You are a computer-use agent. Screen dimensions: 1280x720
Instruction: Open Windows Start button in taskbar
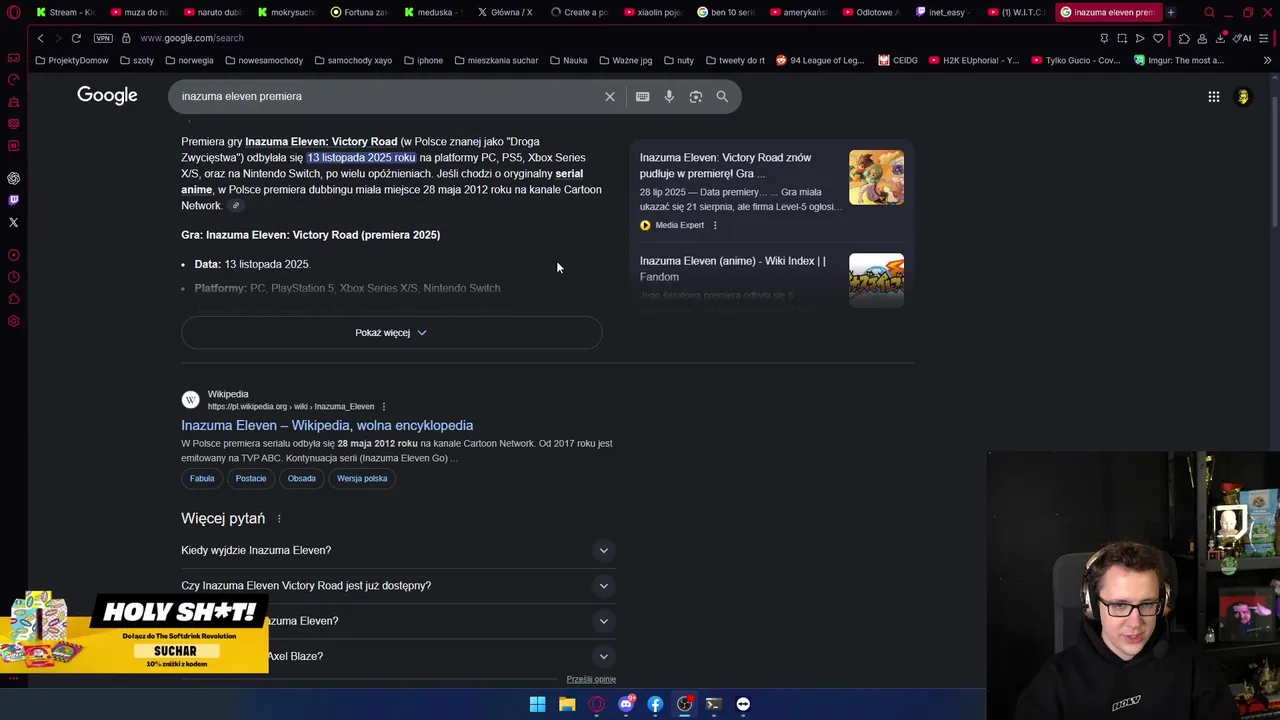537,704
